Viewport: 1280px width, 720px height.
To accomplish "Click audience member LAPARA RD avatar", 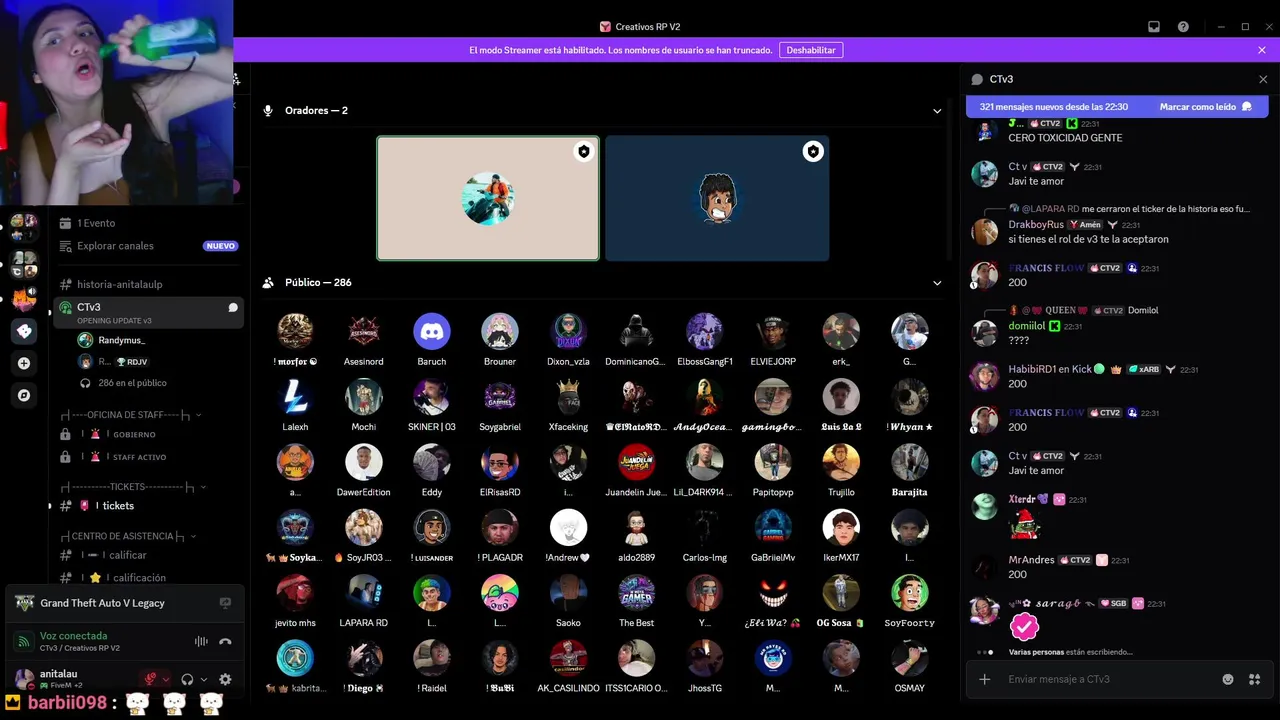I will pos(364,593).
